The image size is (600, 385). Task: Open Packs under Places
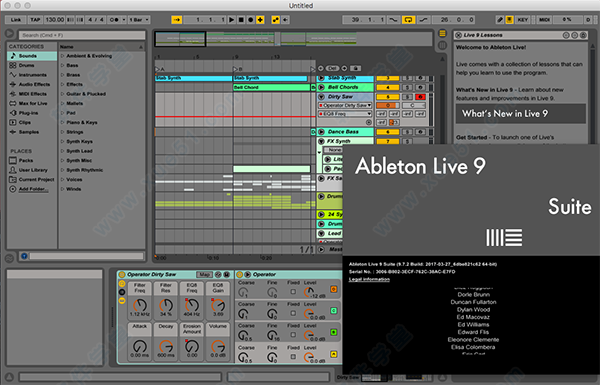coord(32,160)
